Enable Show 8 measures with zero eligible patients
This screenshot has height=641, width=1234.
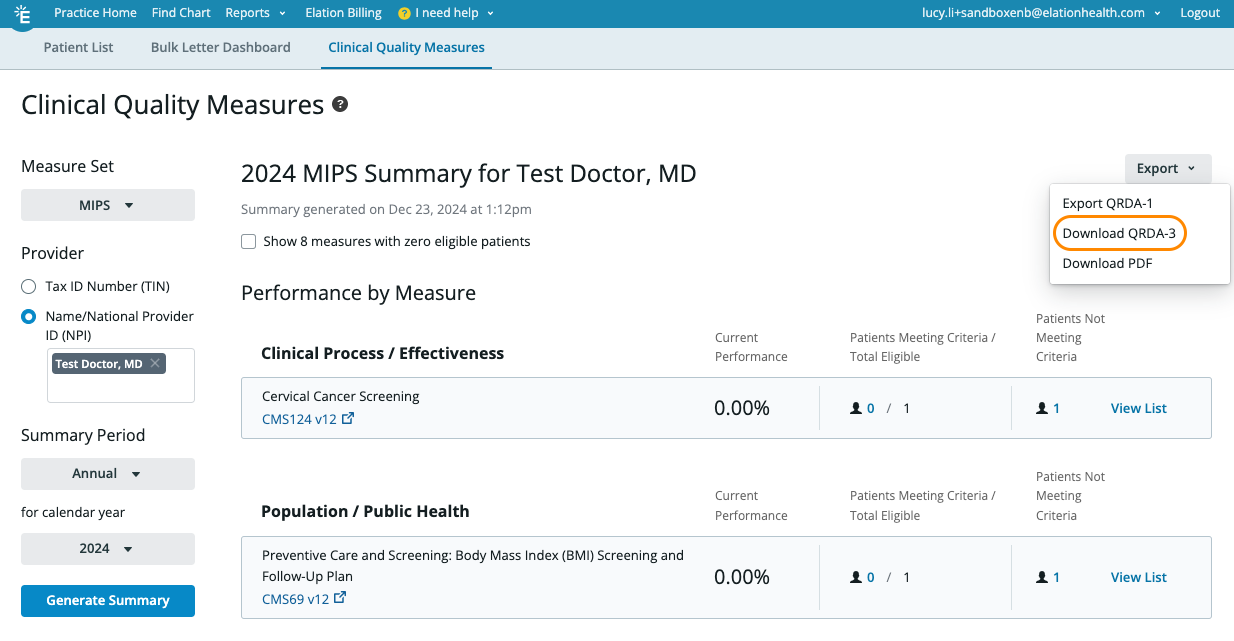click(x=249, y=241)
